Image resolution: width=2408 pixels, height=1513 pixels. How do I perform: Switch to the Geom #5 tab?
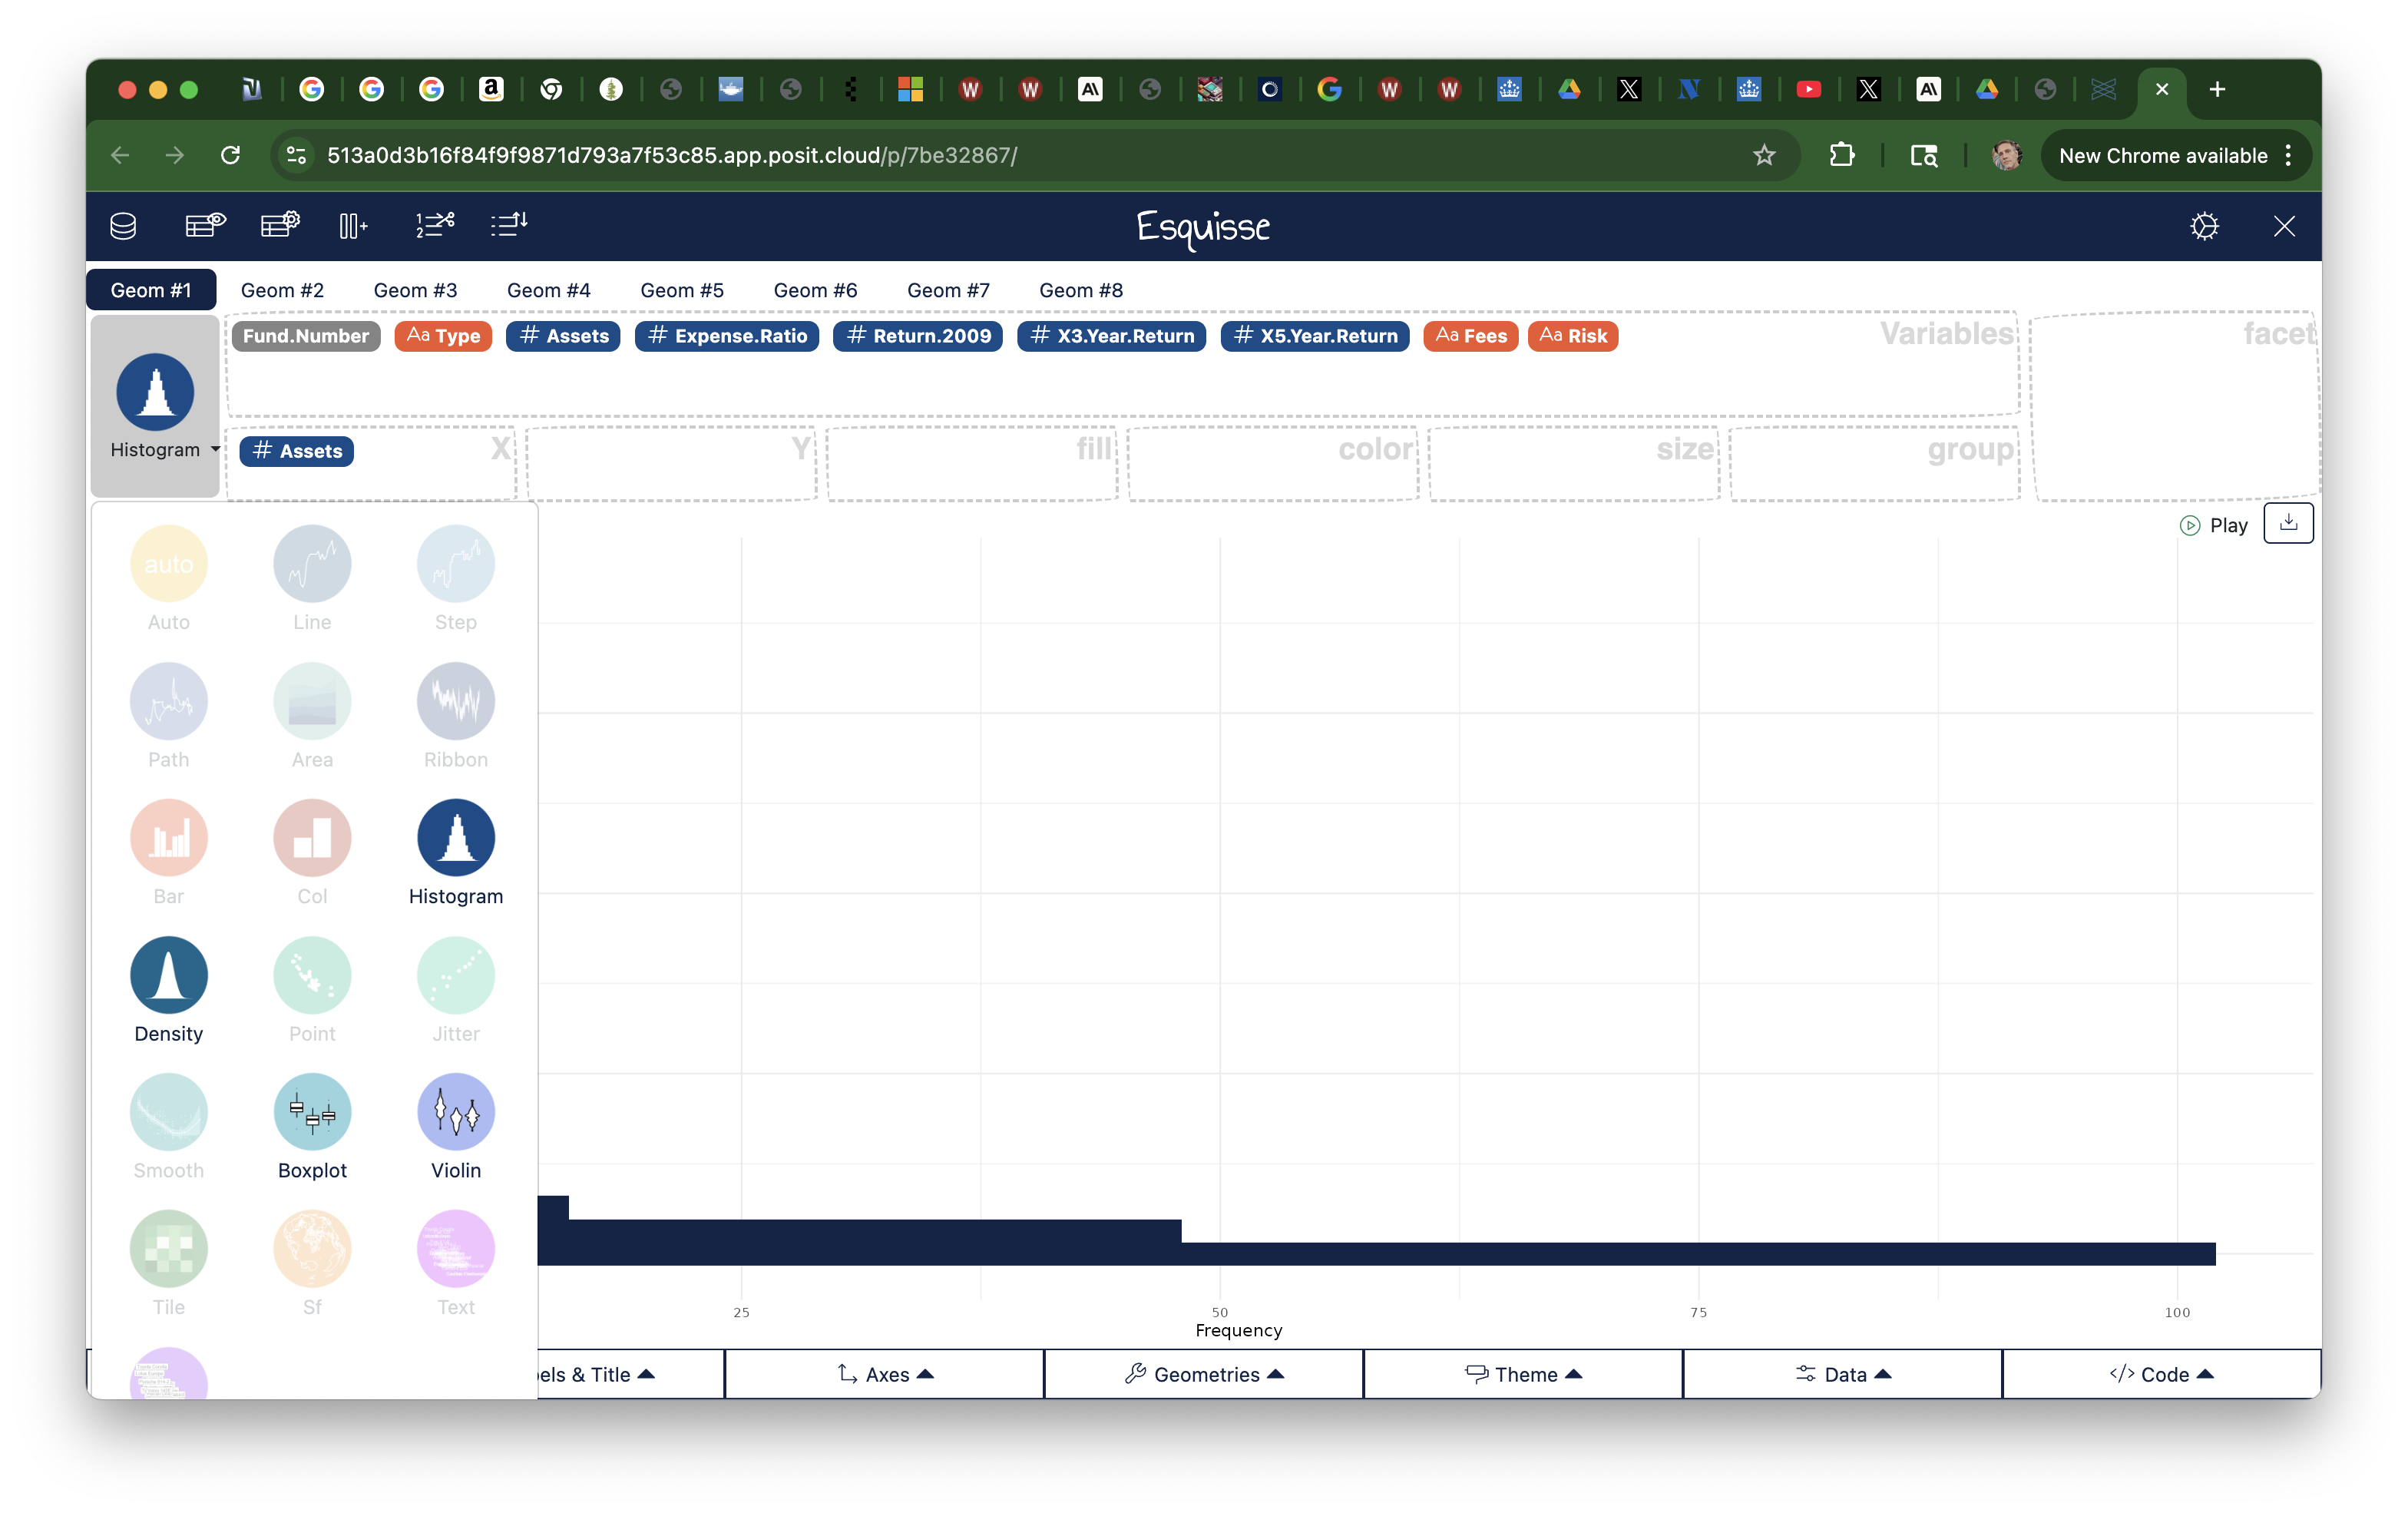click(x=682, y=290)
